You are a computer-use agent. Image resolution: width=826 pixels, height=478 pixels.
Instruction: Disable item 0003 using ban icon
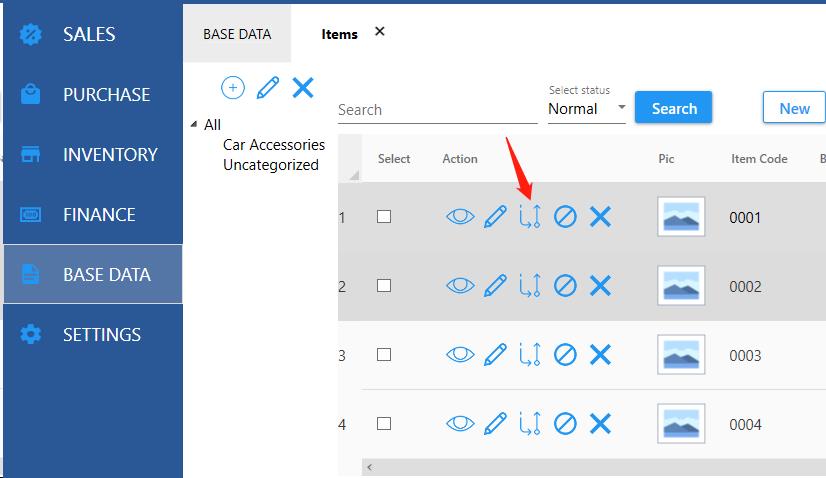(x=565, y=355)
